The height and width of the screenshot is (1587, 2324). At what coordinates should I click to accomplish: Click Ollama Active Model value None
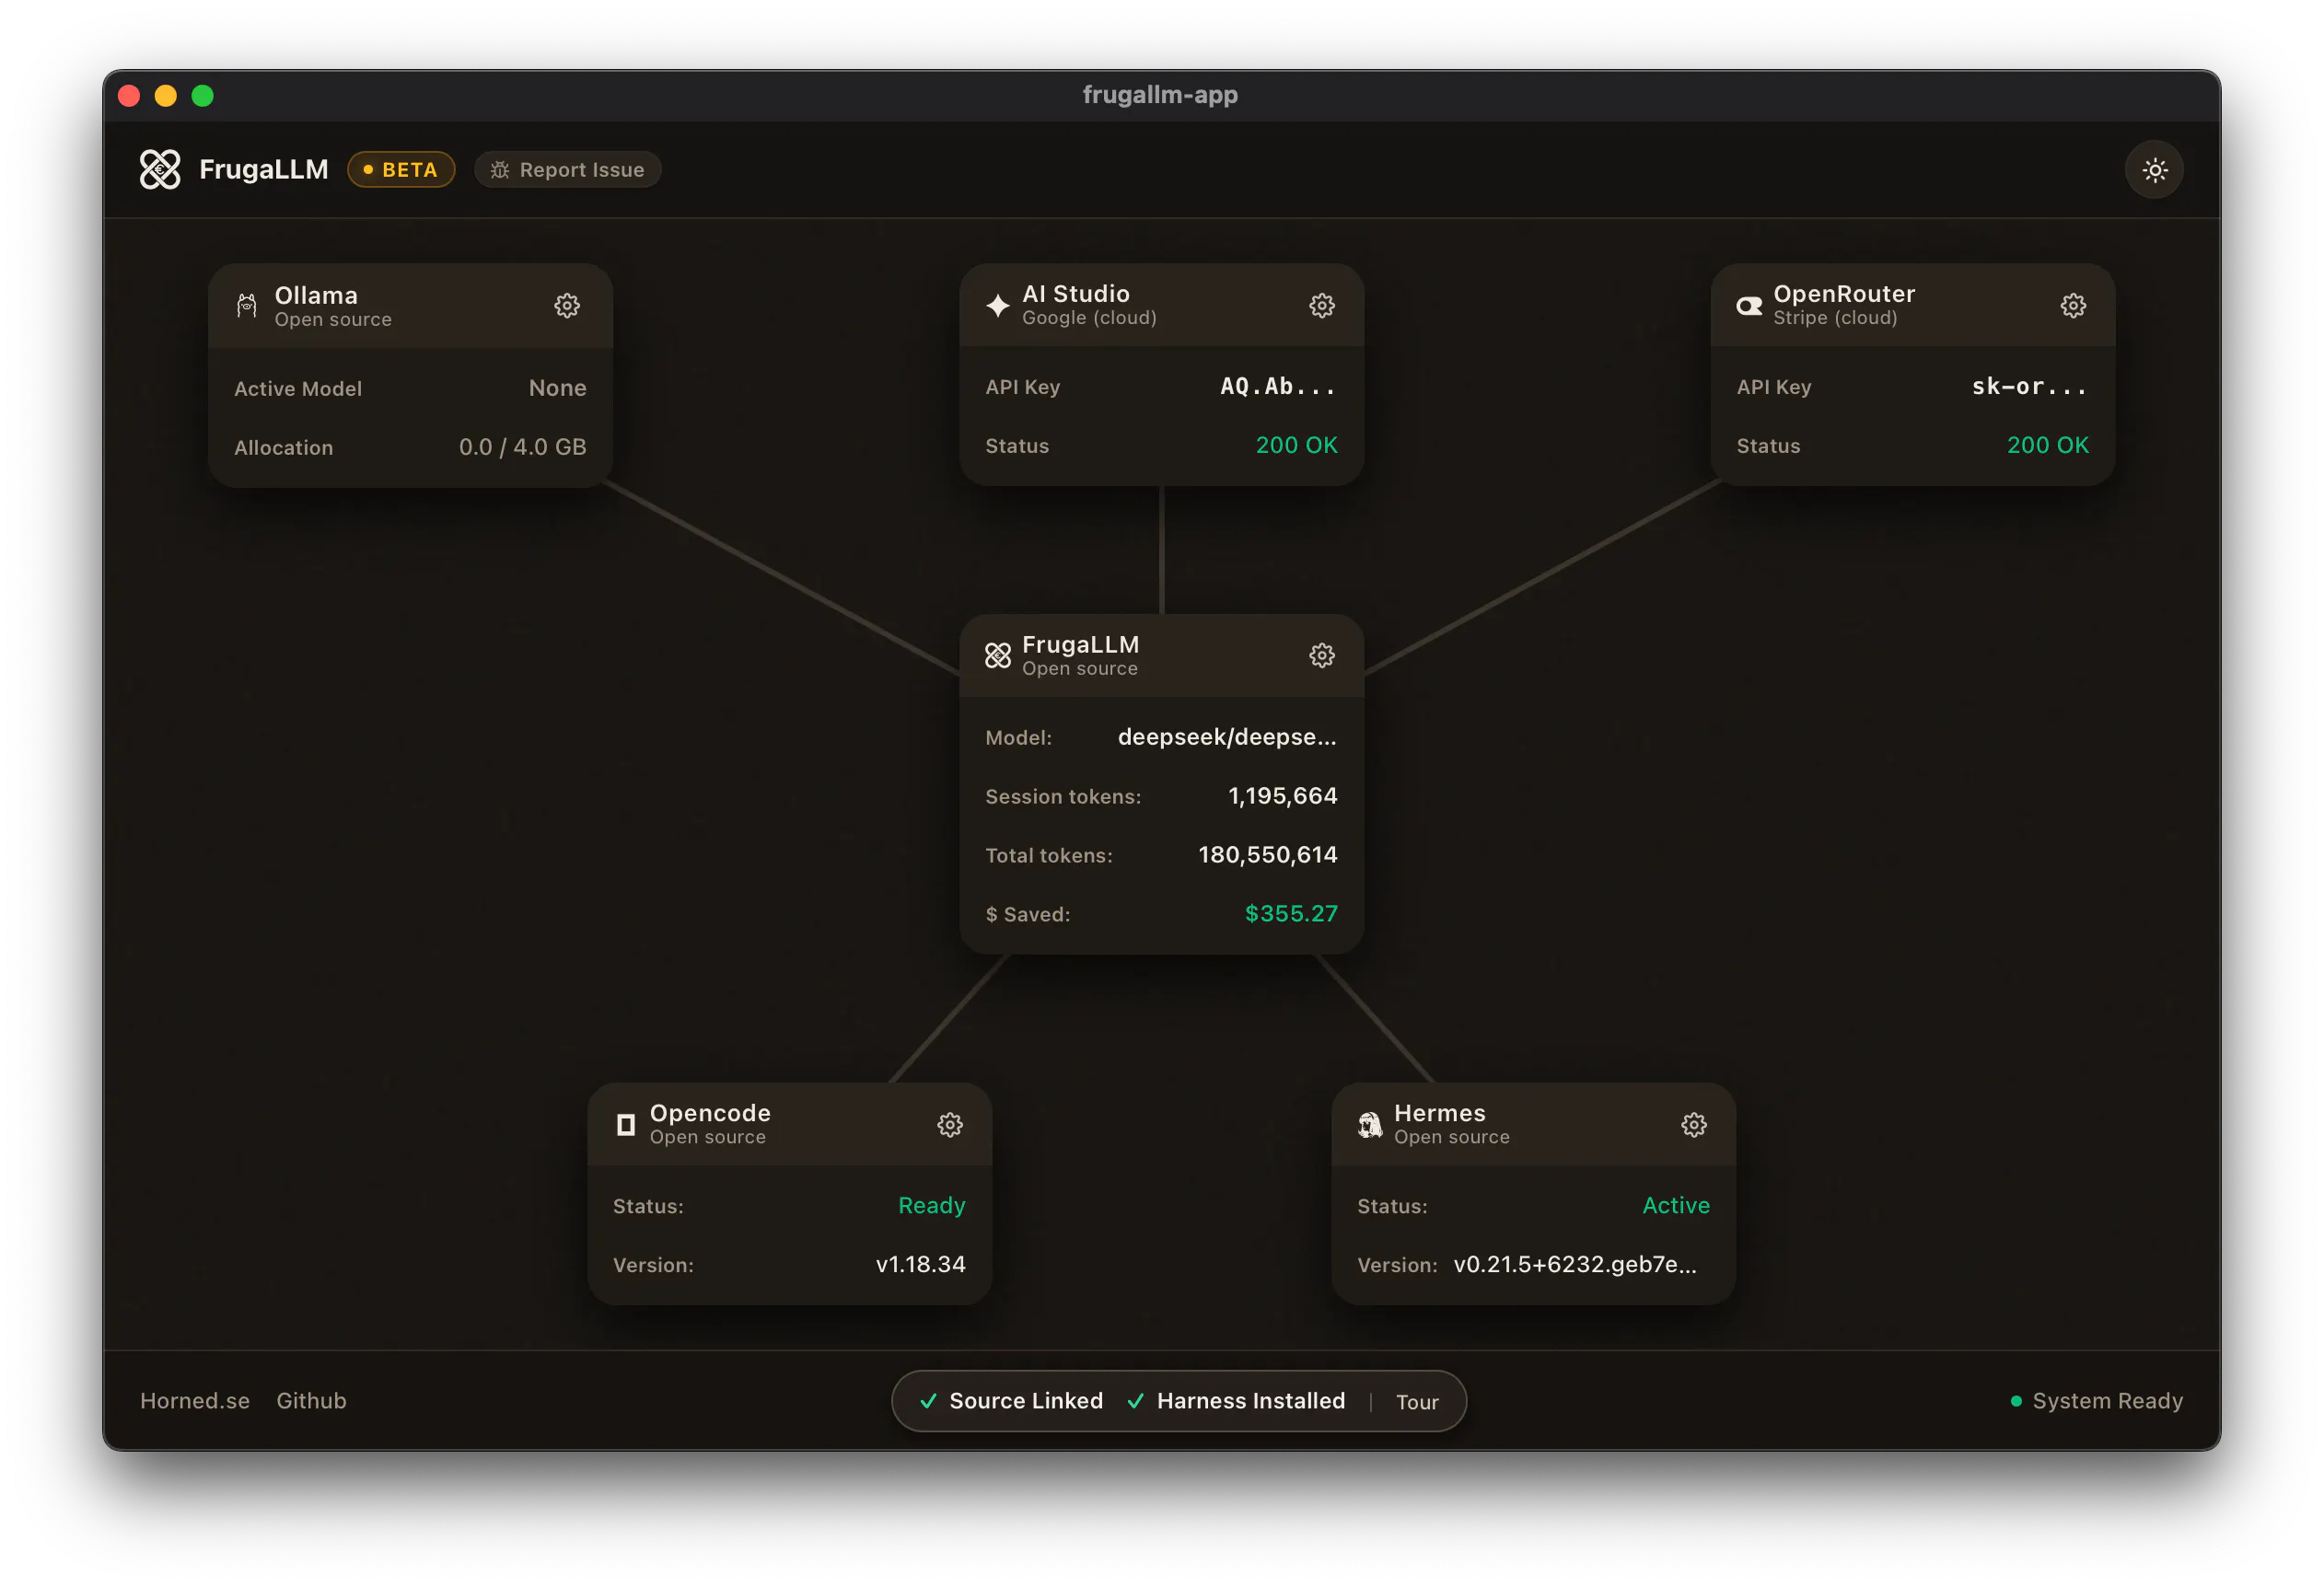(x=557, y=388)
